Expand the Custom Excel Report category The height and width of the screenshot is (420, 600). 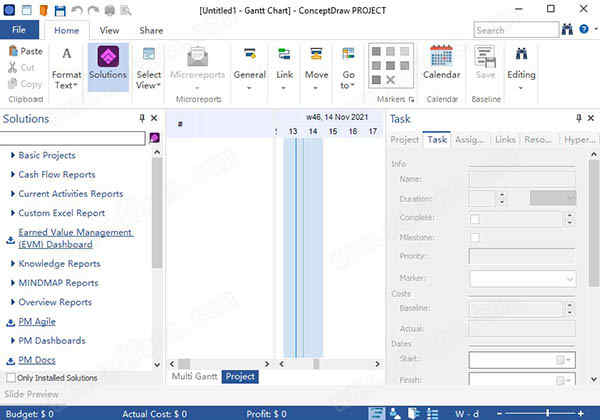(x=13, y=213)
